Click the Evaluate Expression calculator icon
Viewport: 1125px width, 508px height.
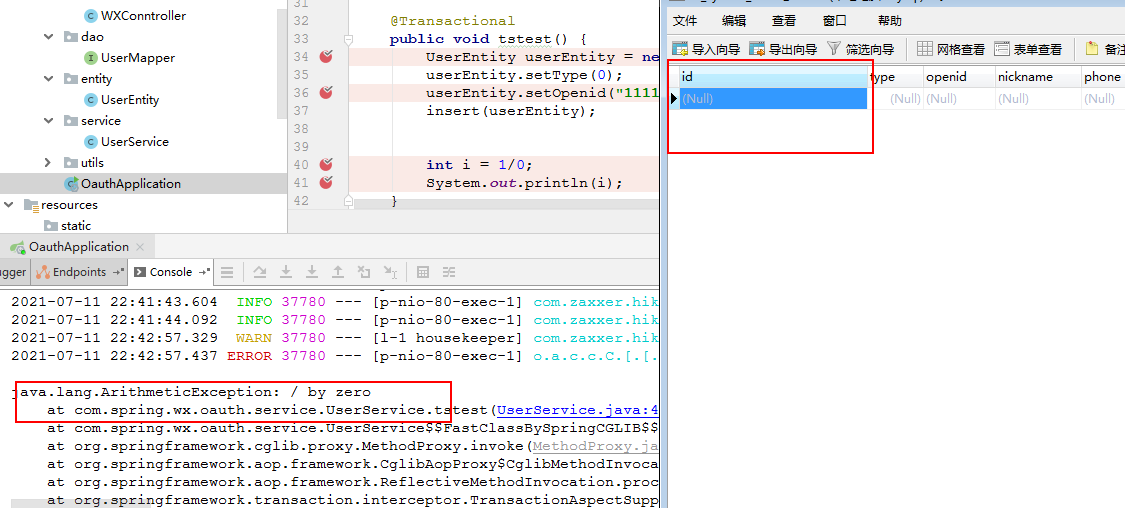click(x=423, y=272)
